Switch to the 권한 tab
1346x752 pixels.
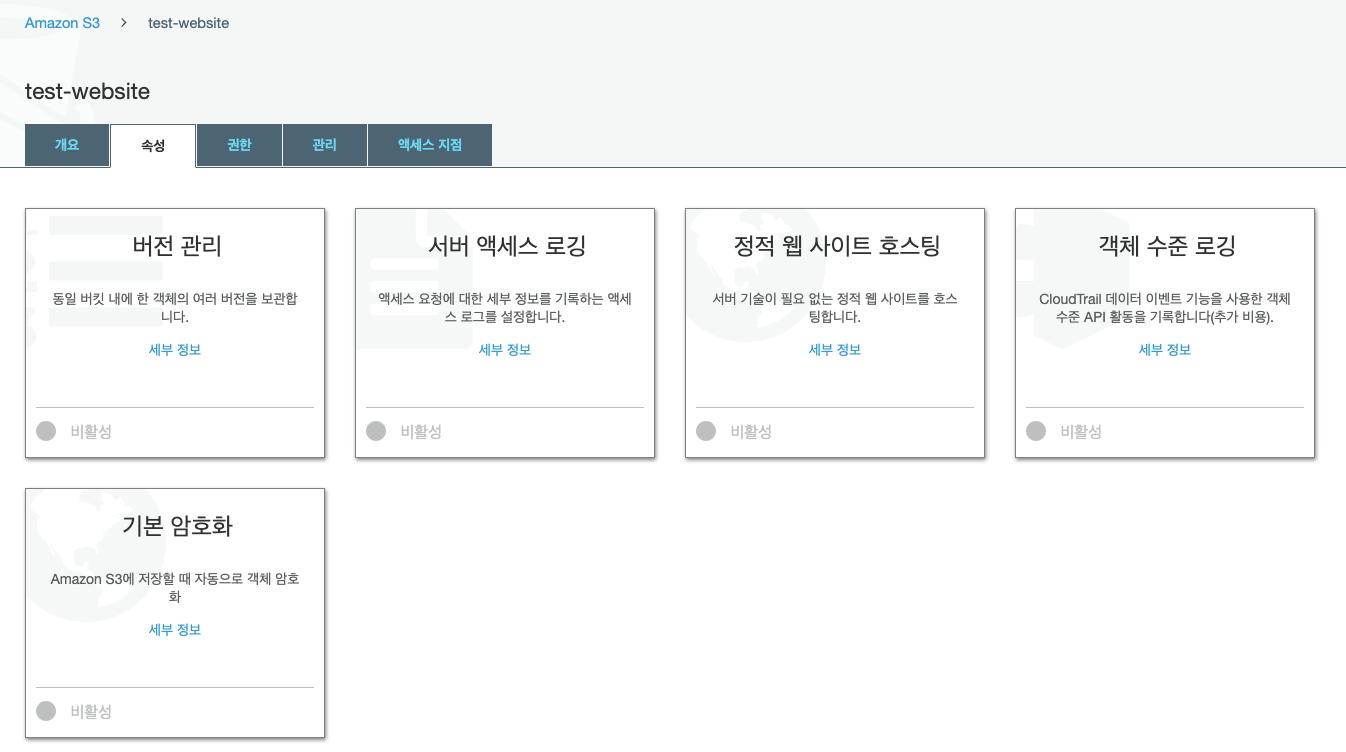(x=239, y=145)
